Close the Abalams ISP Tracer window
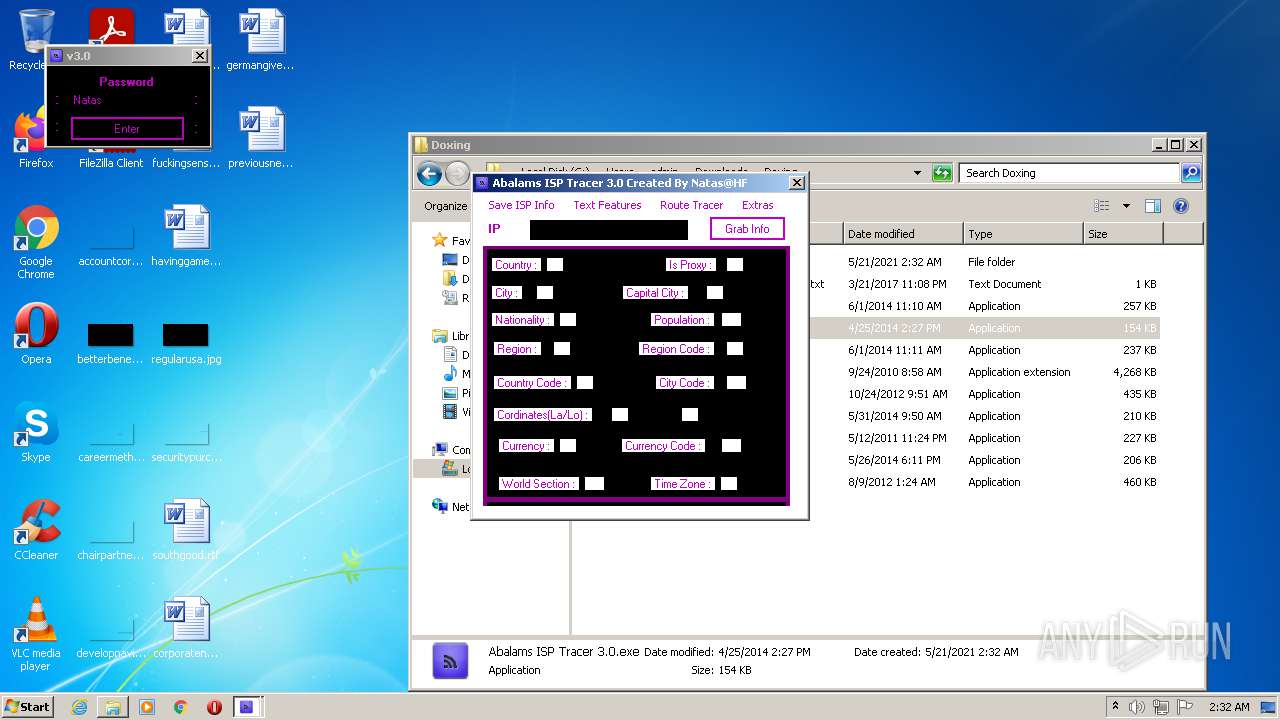The width and height of the screenshot is (1280, 720). coord(797,183)
